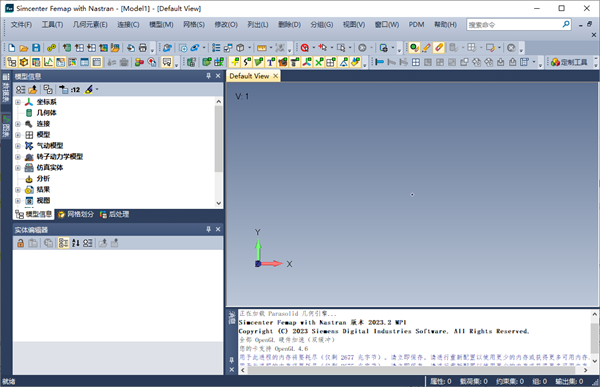Open the 网格(S) menu
The image size is (600, 387).
(194, 24)
